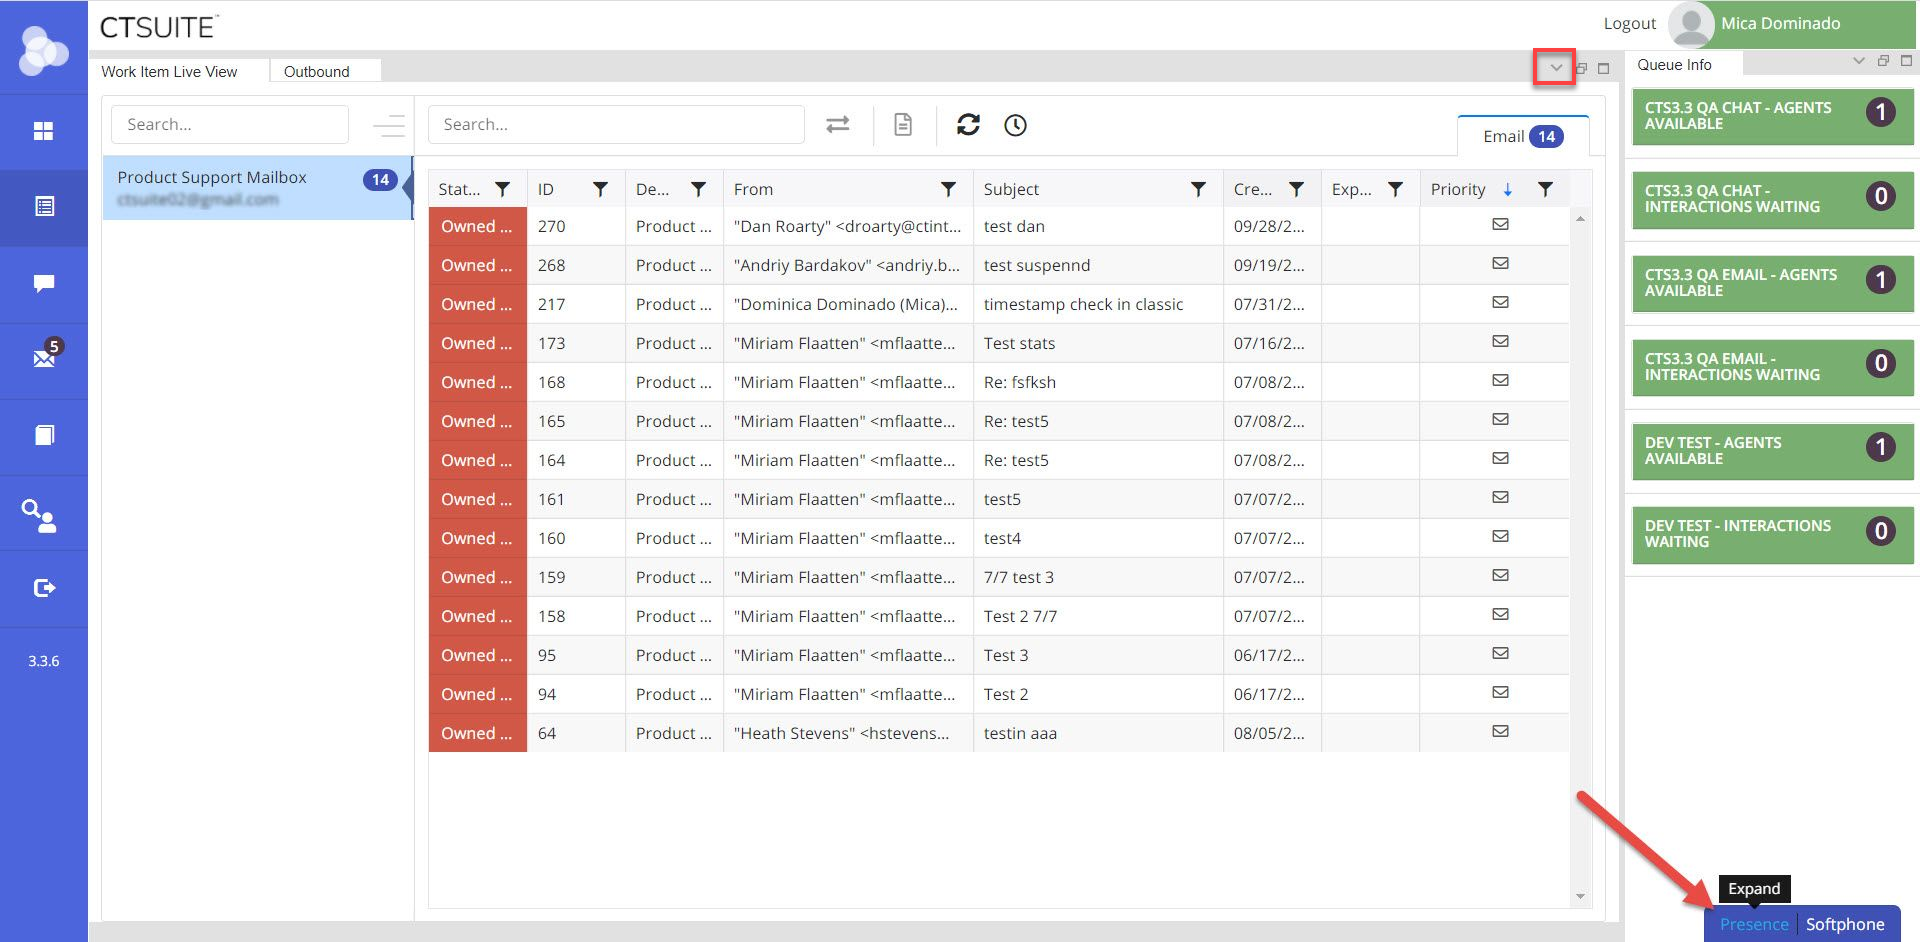Click the Logout link
The height and width of the screenshot is (942, 1920).
point(1629,24)
